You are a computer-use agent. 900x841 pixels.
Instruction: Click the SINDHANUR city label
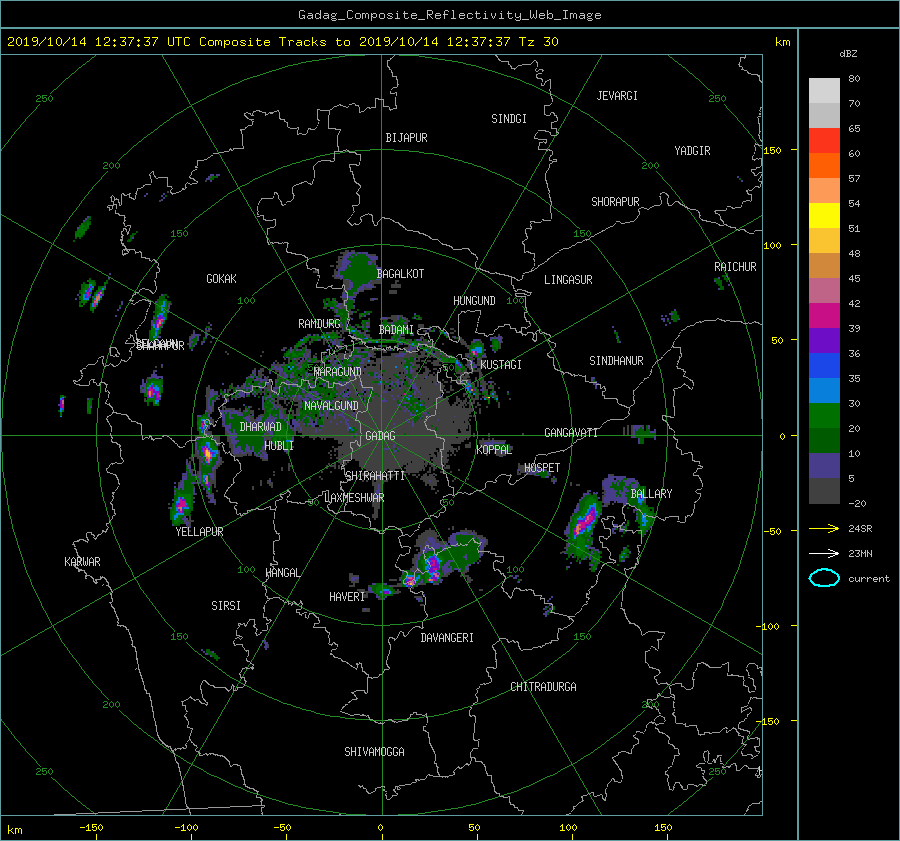click(616, 361)
